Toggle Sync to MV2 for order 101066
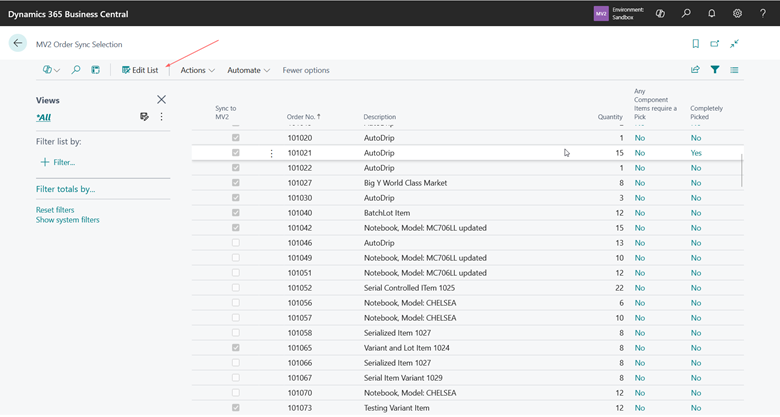This screenshot has height=417, width=780. (236, 363)
